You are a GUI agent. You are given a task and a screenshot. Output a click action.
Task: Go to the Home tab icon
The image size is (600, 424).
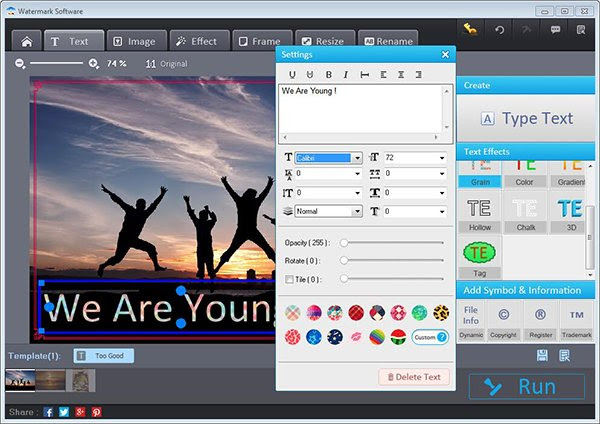26,41
